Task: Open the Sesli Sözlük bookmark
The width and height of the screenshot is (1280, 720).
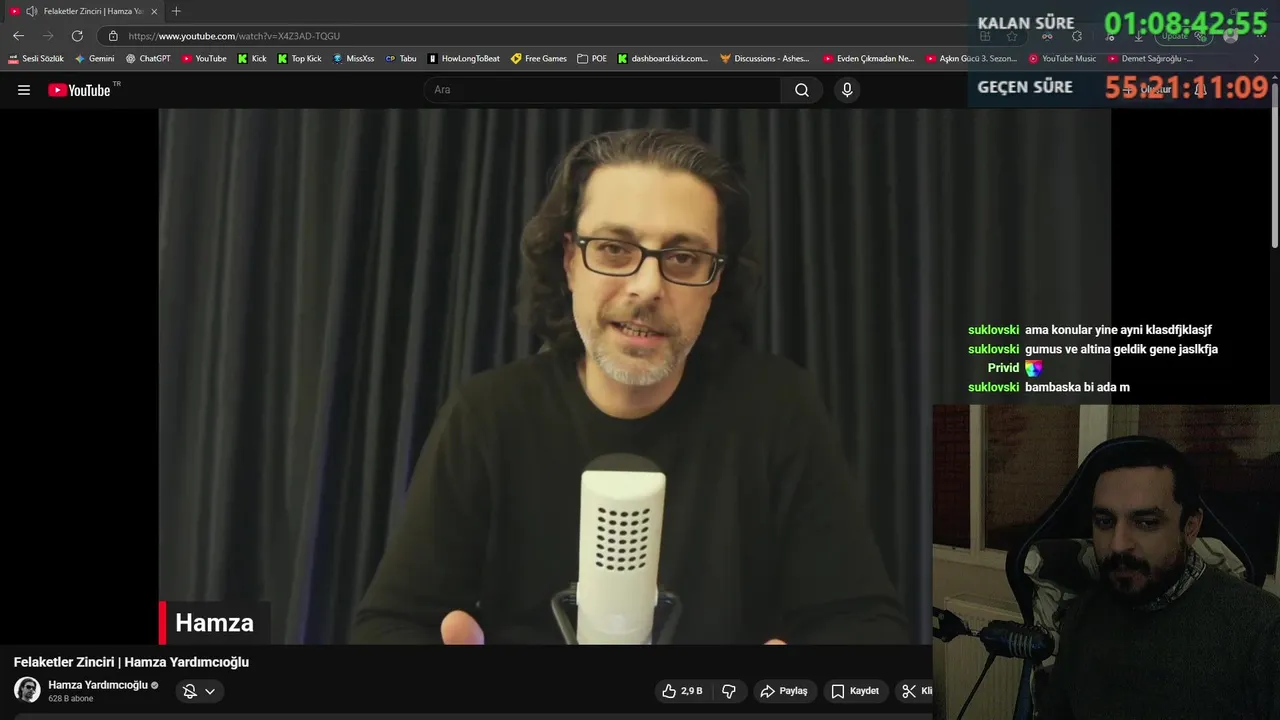Action: pyautogui.click(x=36, y=59)
